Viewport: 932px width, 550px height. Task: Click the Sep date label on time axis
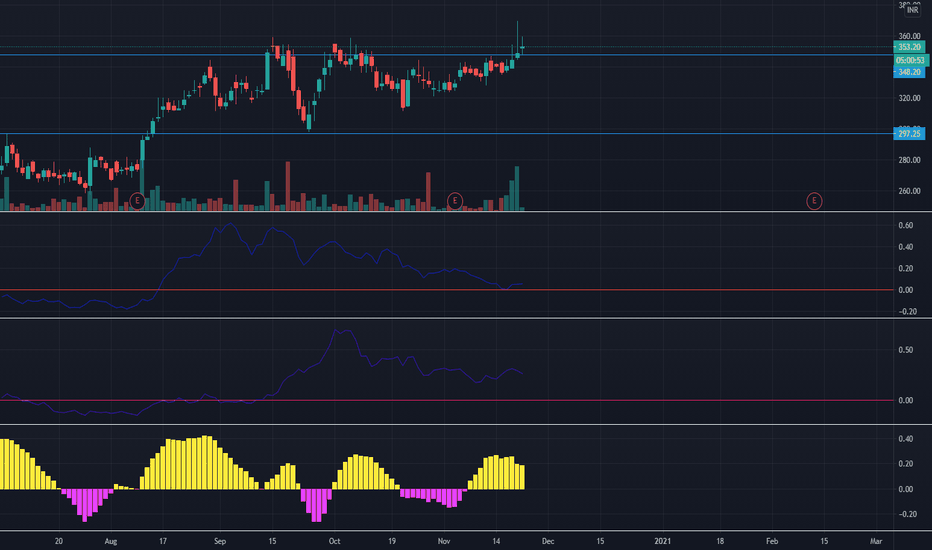pos(220,541)
